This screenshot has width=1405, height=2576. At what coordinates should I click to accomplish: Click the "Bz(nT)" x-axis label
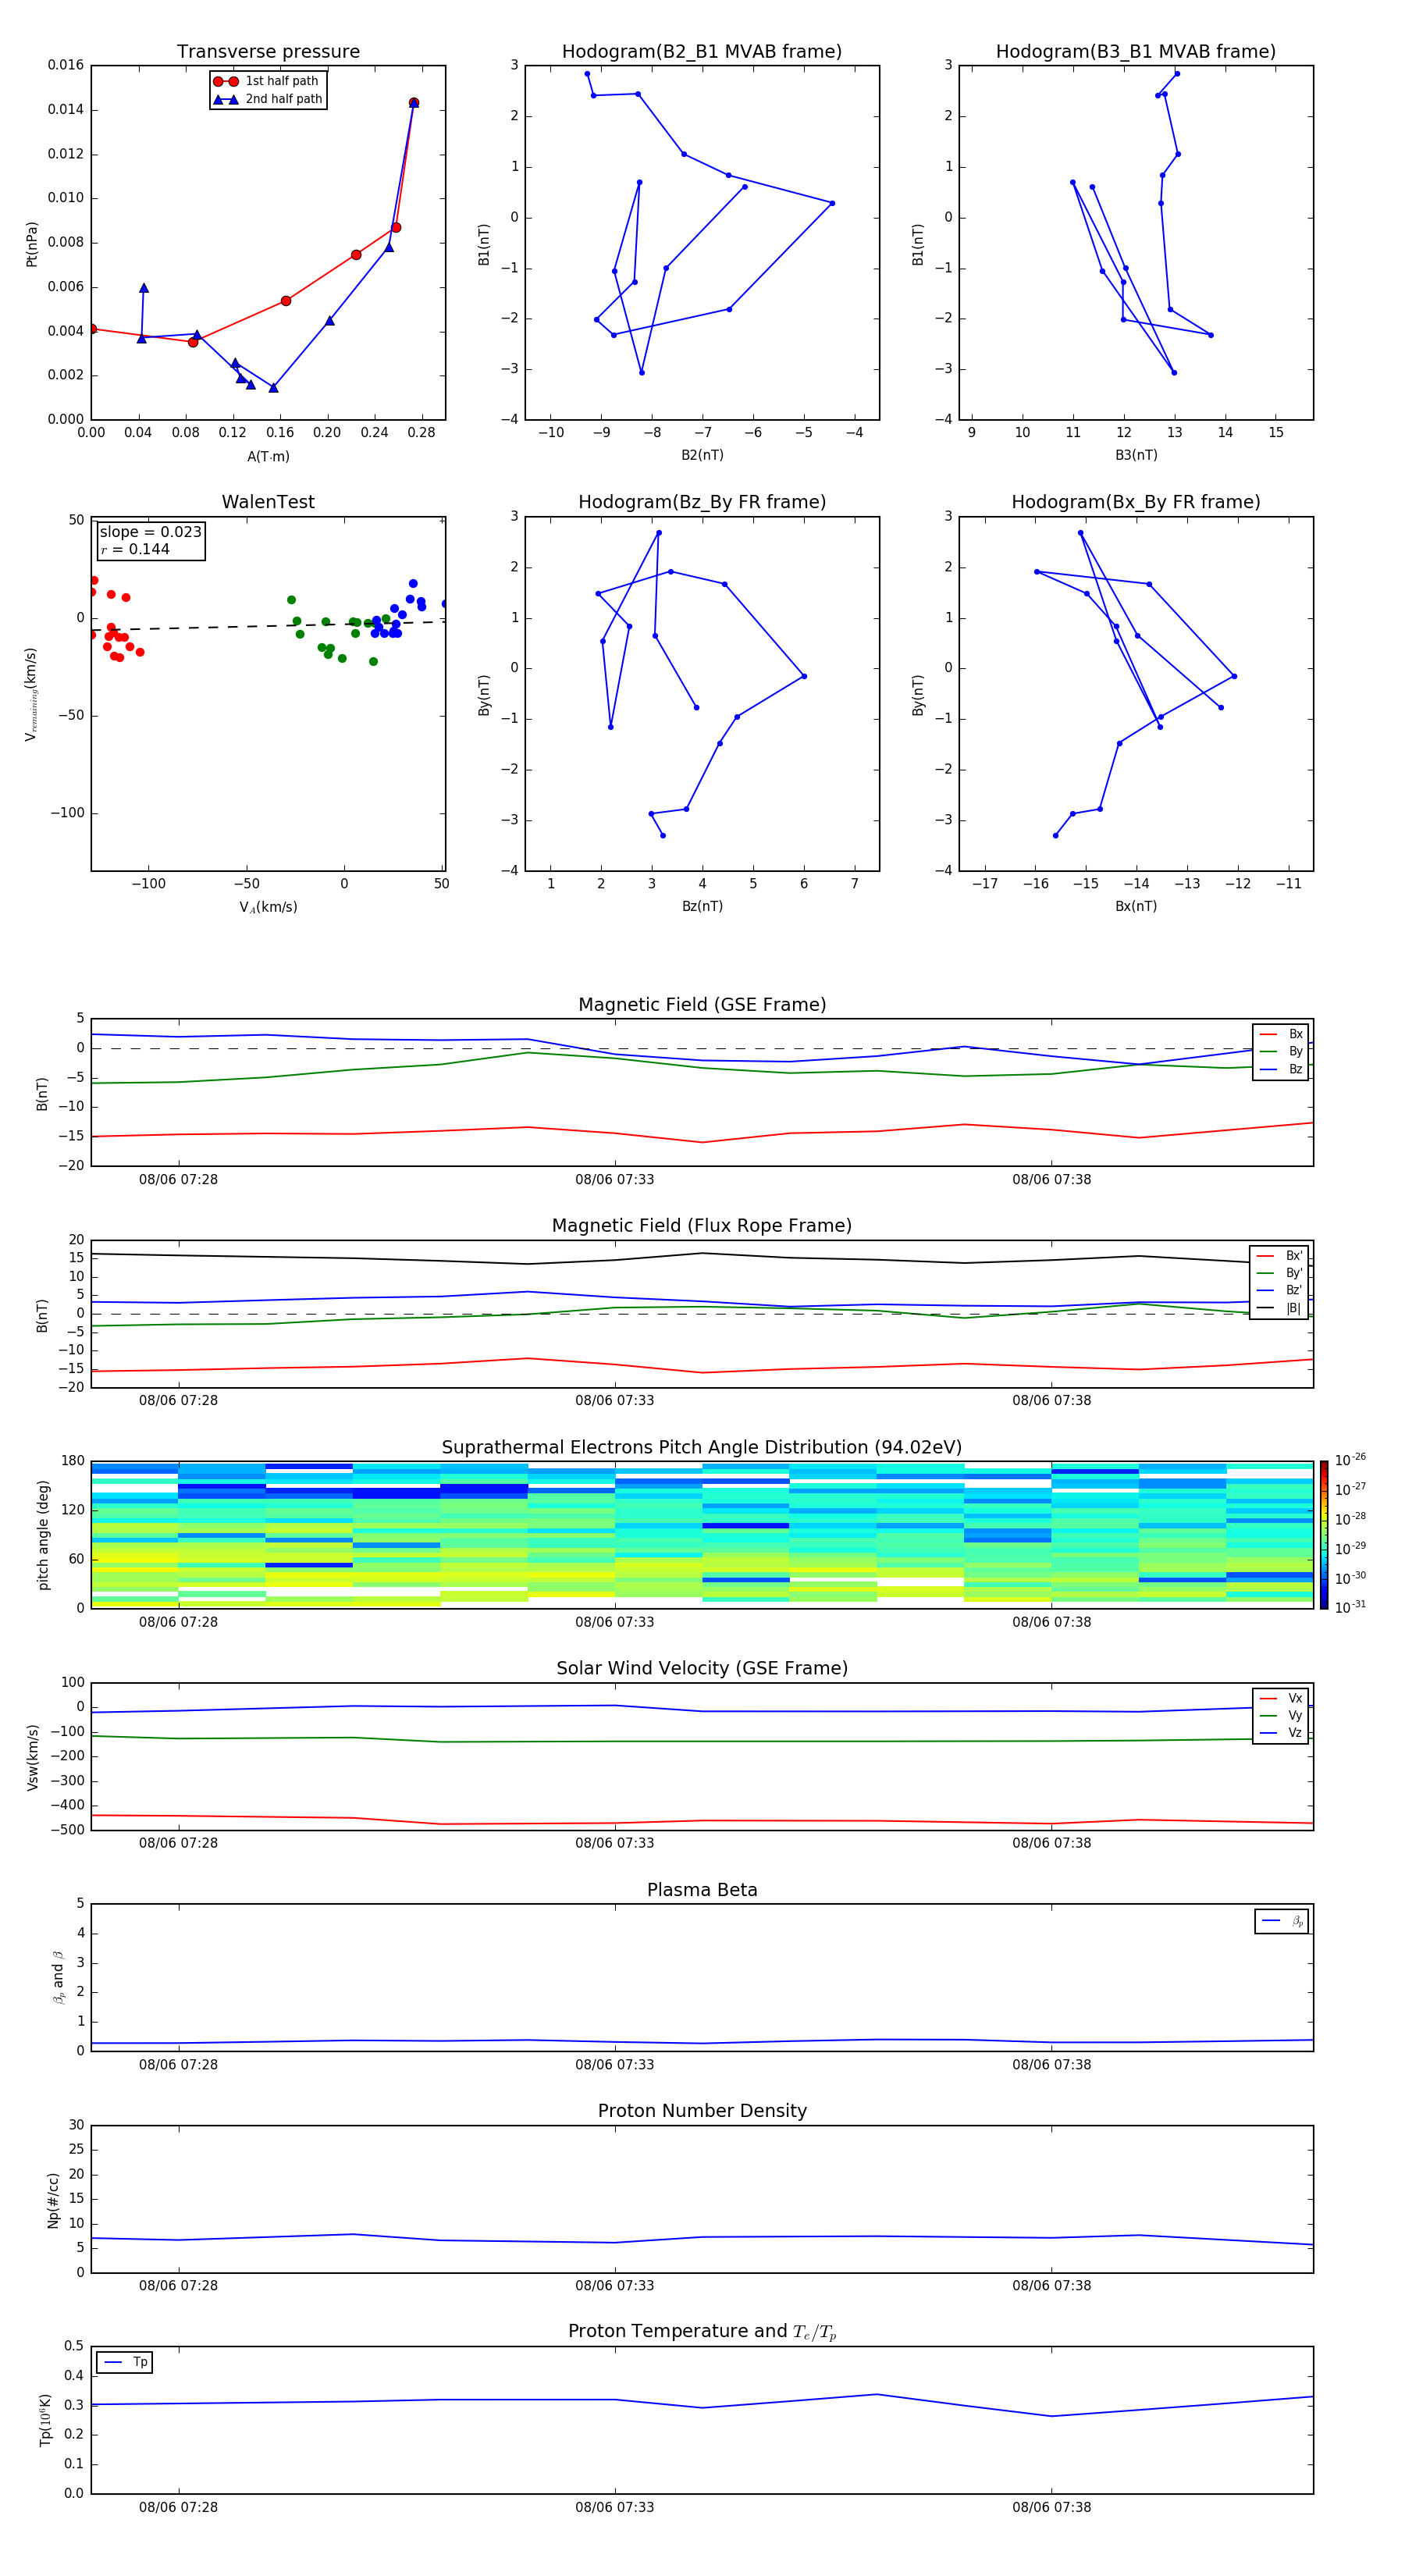click(702, 906)
